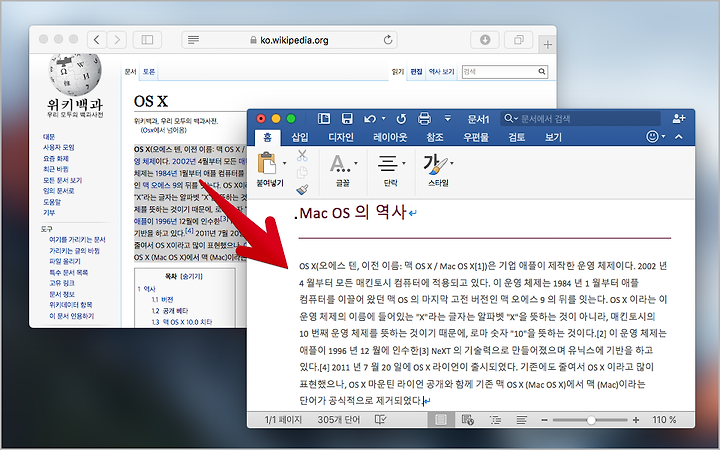
Task: Go back in the Safari window
Action: point(96,40)
